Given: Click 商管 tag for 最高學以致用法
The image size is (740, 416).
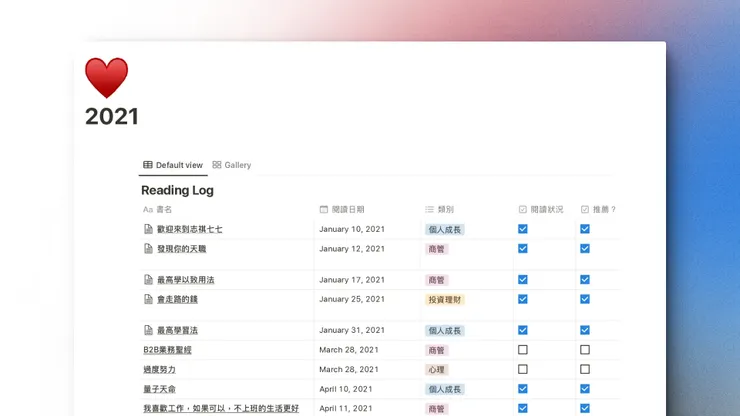Looking at the screenshot, I should pos(437,280).
